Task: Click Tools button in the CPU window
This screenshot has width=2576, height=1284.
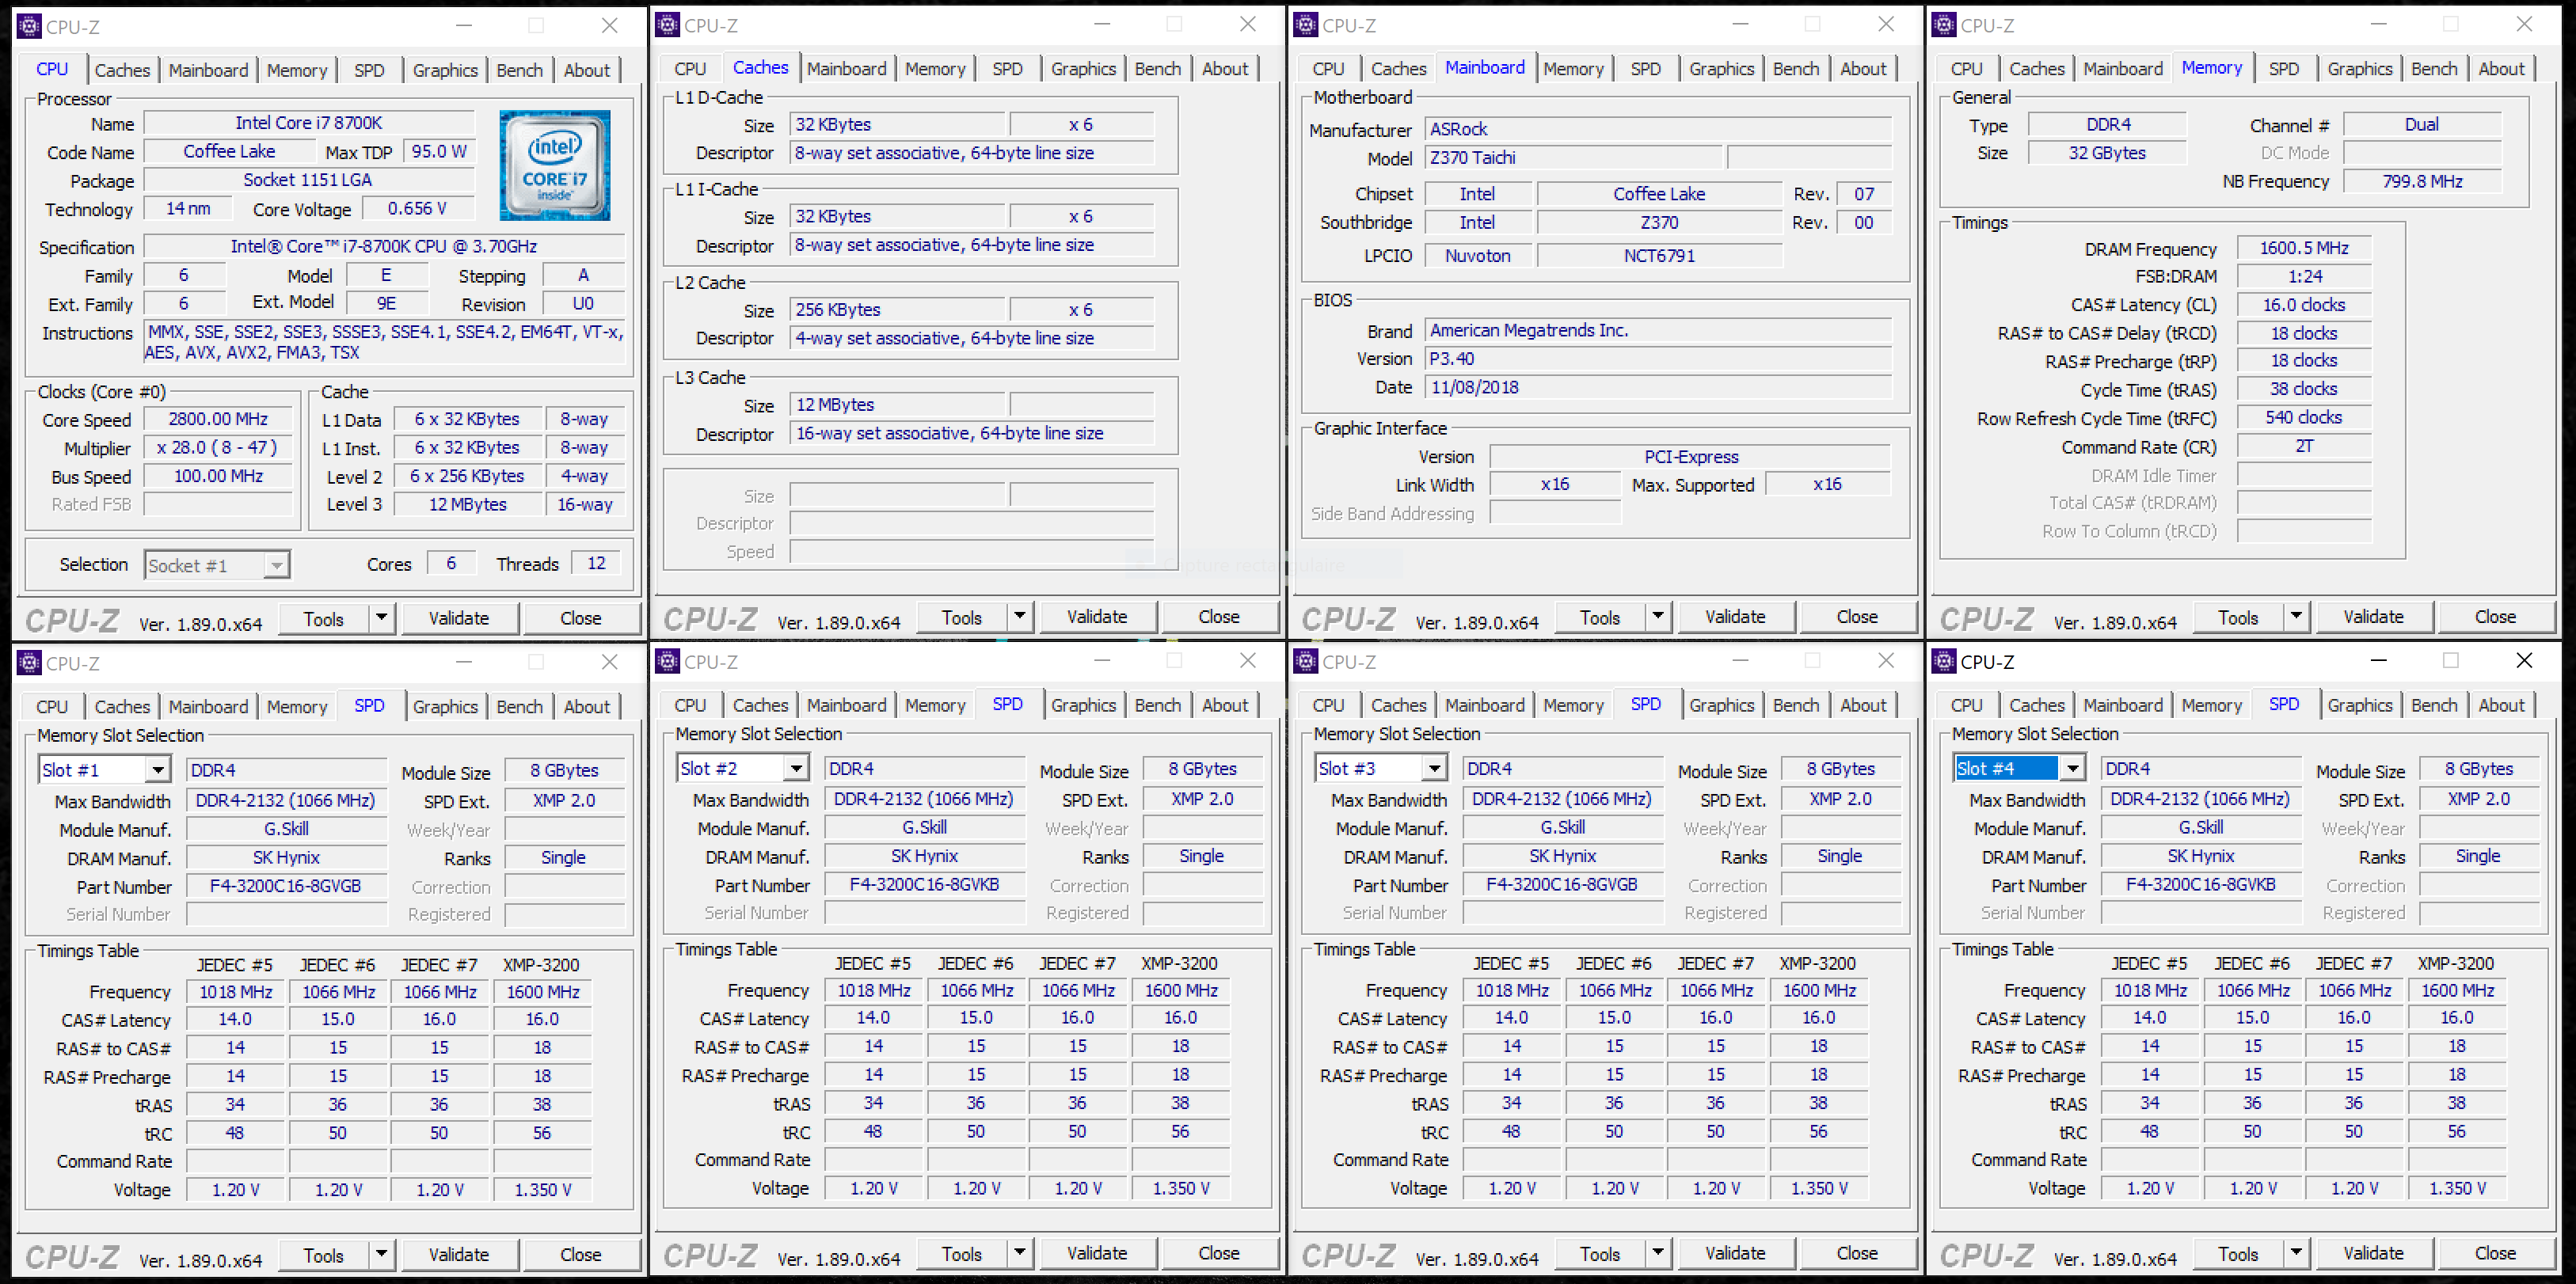Action: (x=323, y=619)
